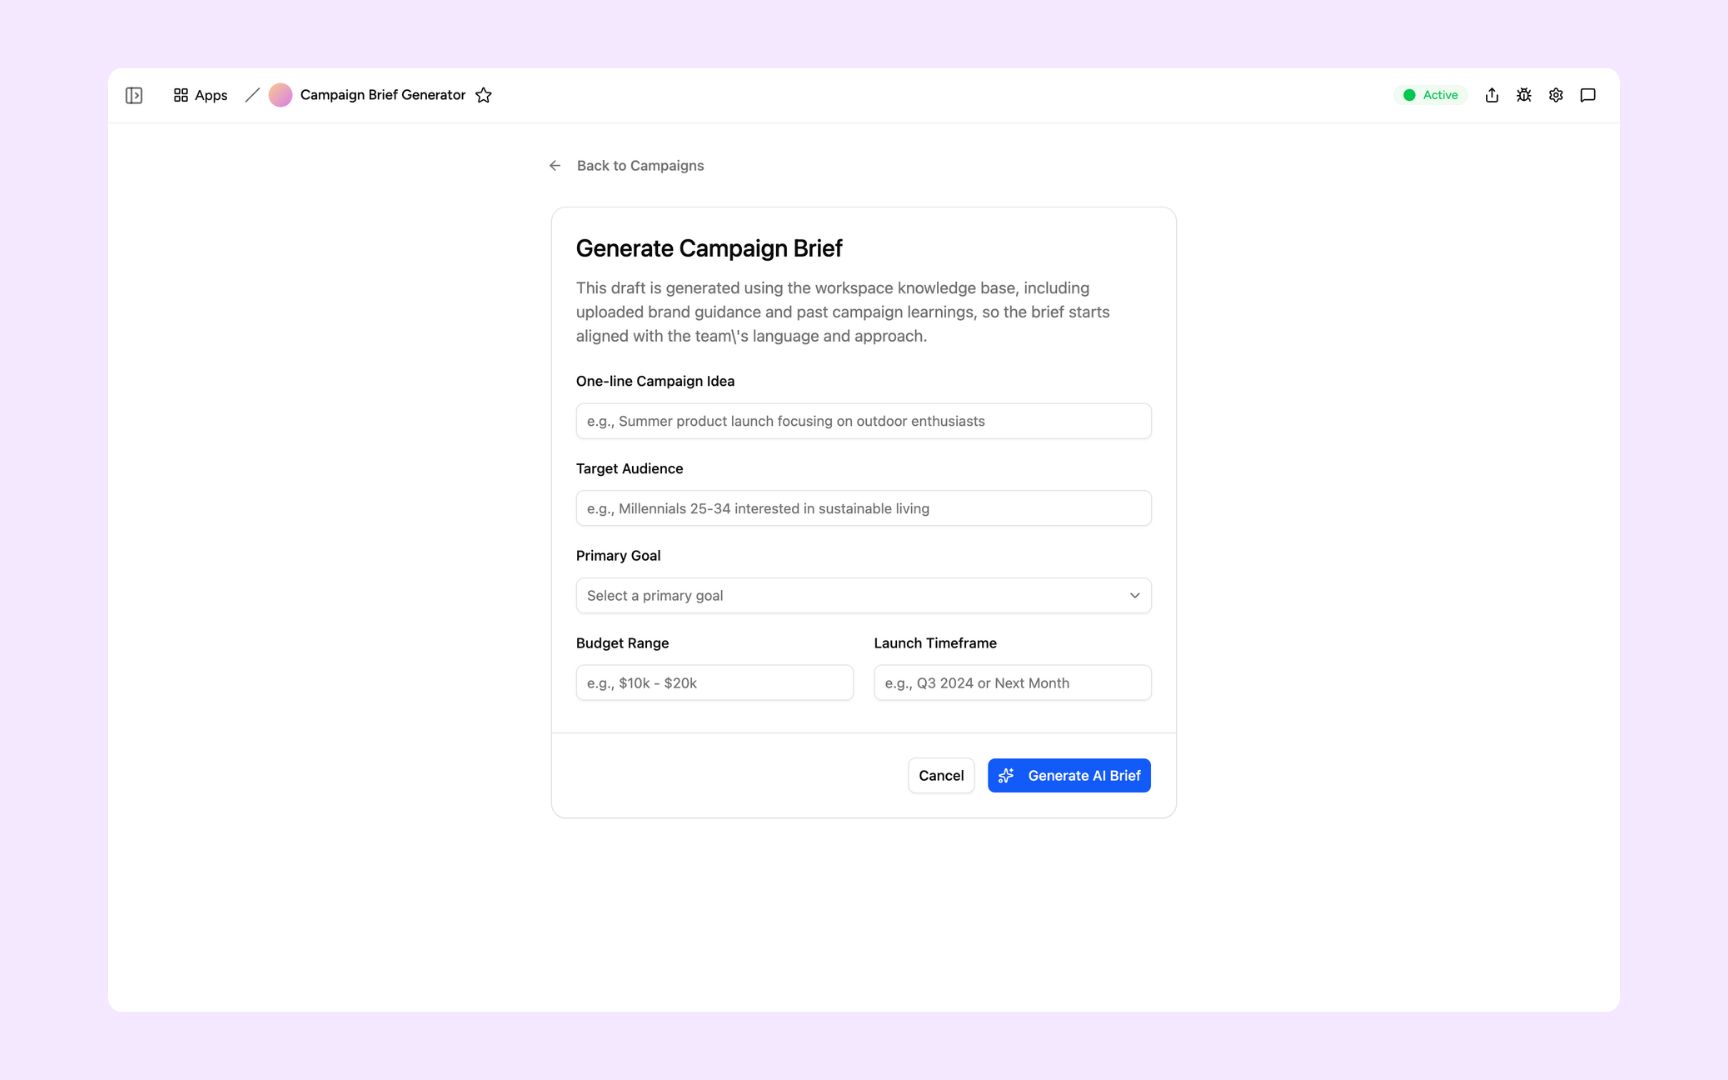Click Back to Campaigns link
The width and height of the screenshot is (1728, 1080).
coord(640,166)
